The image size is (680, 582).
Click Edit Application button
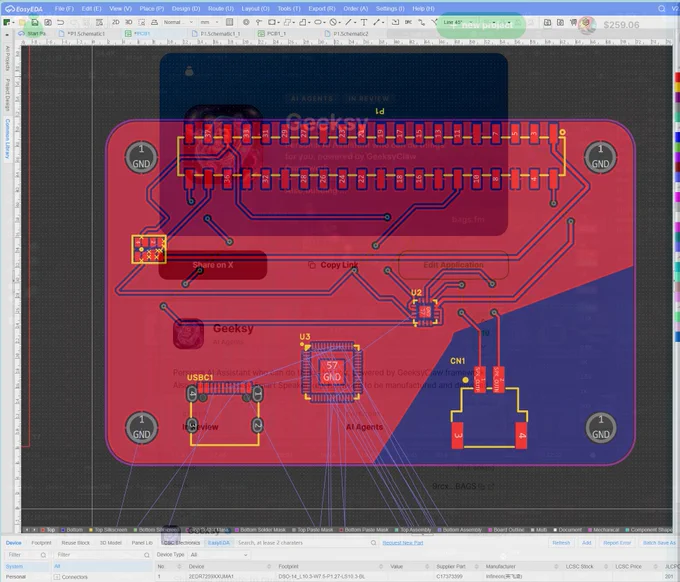[x=453, y=265]
